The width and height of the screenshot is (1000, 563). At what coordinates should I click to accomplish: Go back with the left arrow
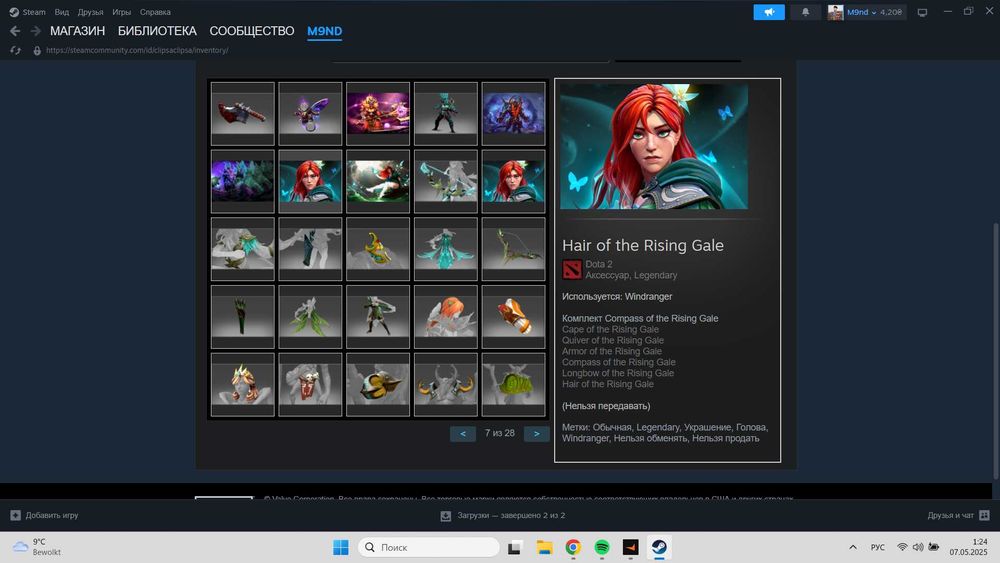pyautogui.click(x=15, y=31)
